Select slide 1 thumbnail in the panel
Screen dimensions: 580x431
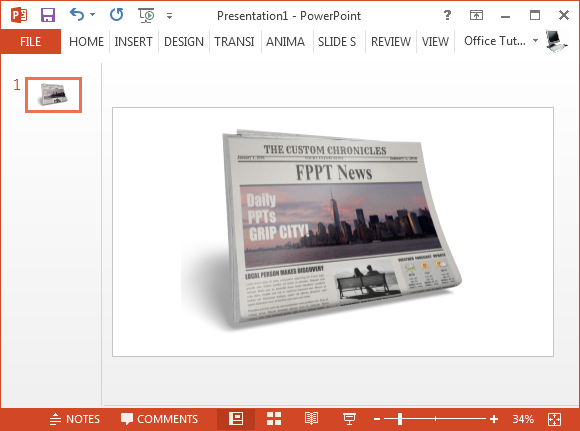pos(54,95)
